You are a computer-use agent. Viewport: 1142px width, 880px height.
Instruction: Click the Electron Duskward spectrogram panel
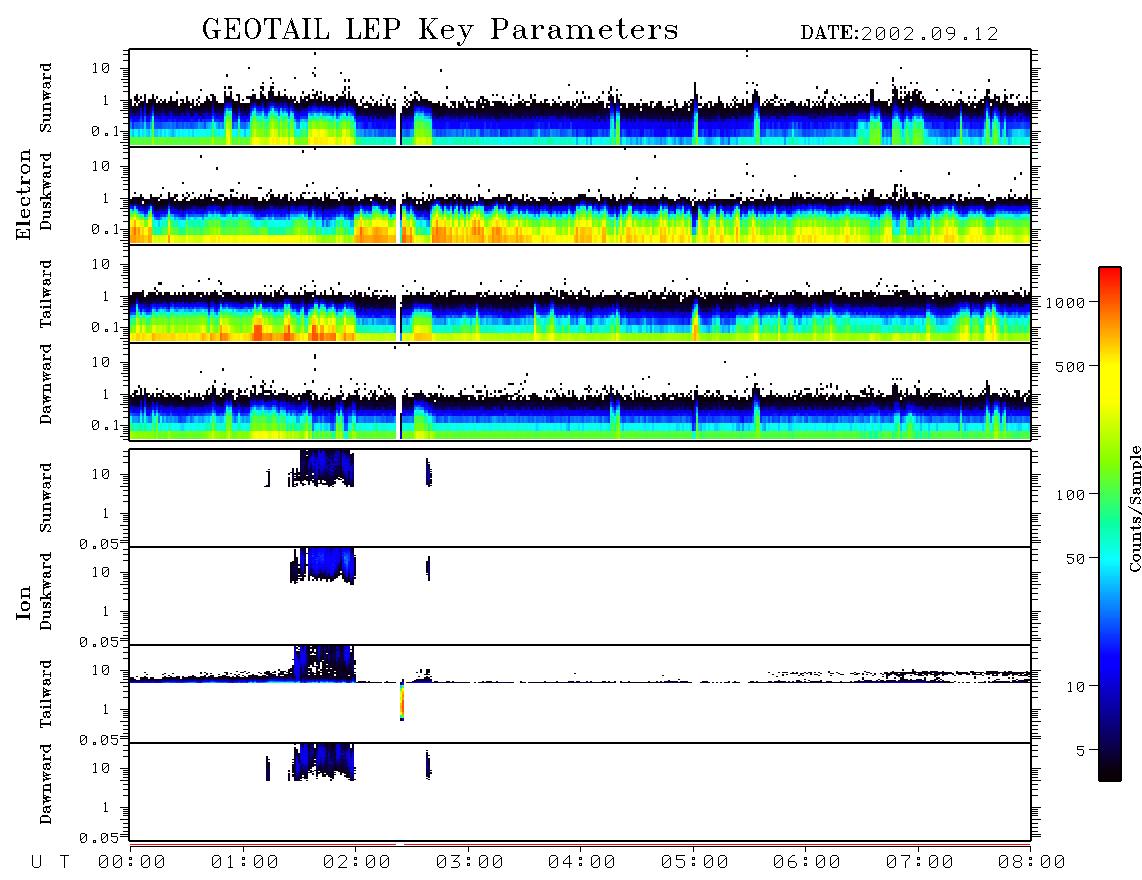[x=580, y=195]
